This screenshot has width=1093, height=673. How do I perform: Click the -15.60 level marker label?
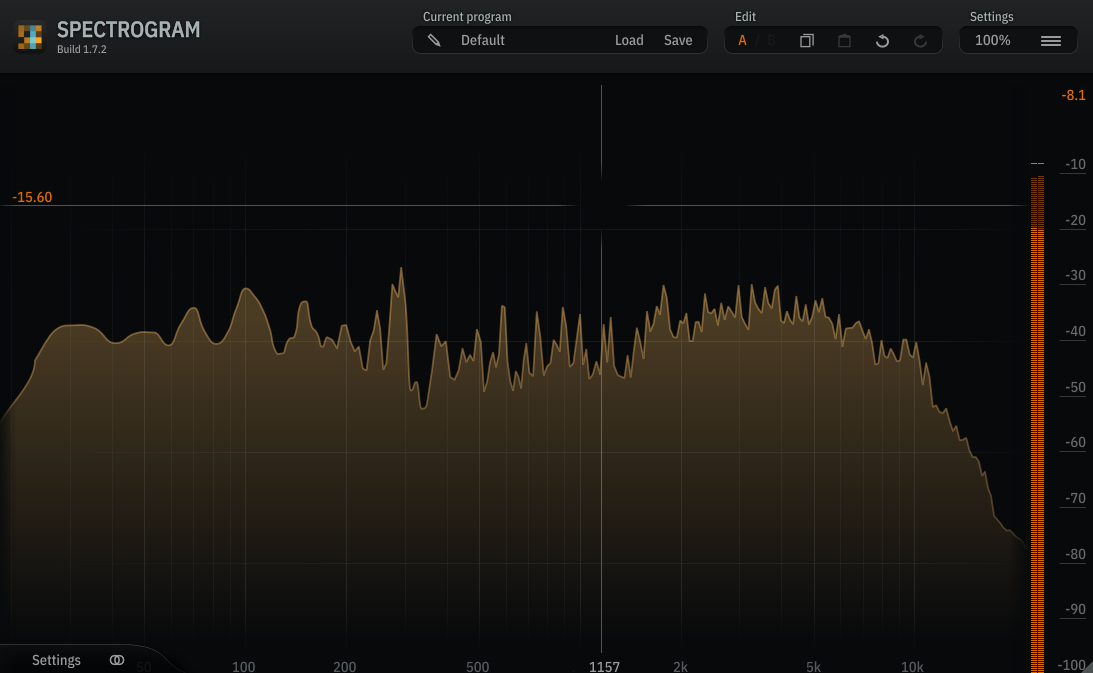[x=32, y=197]
